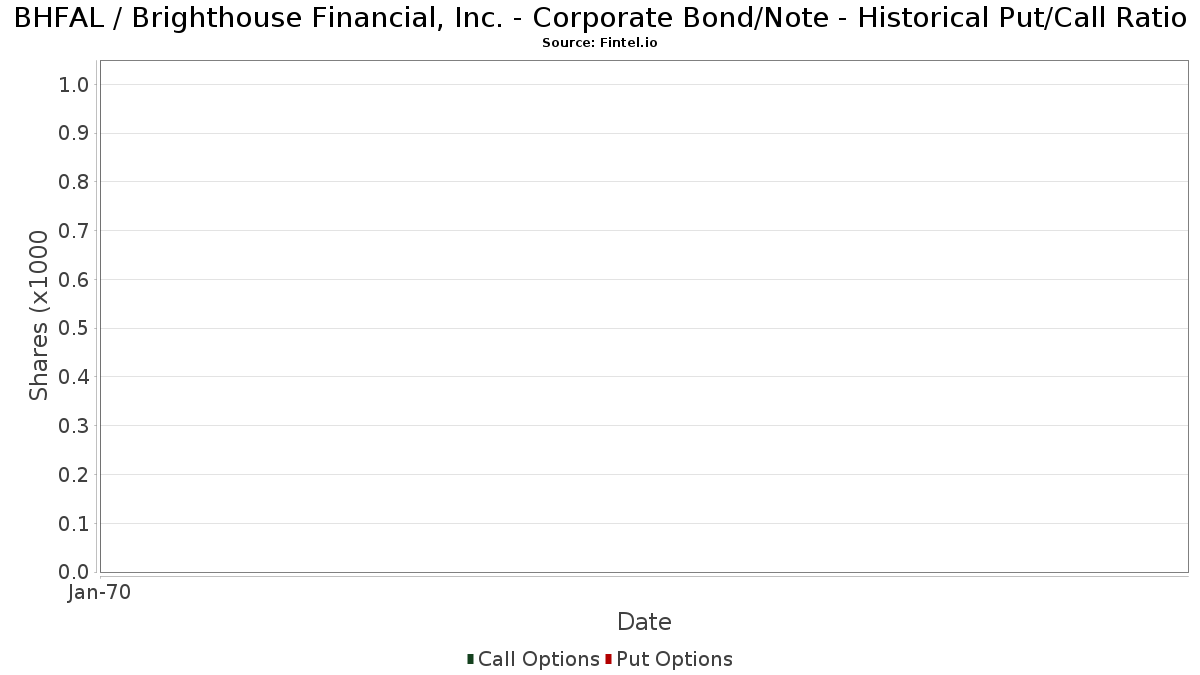Click the 0.9 y-axis tick label

point(75,134)
